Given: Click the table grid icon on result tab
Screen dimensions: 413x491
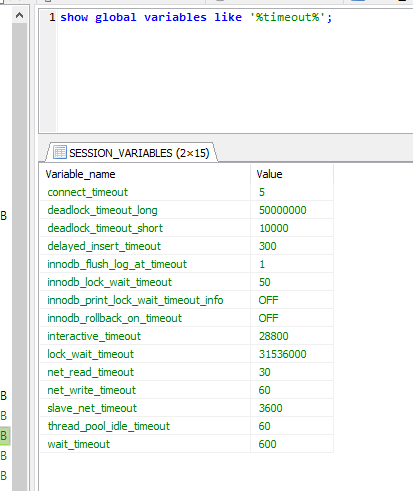Looking at the screenshot, I should pos(60,152).
